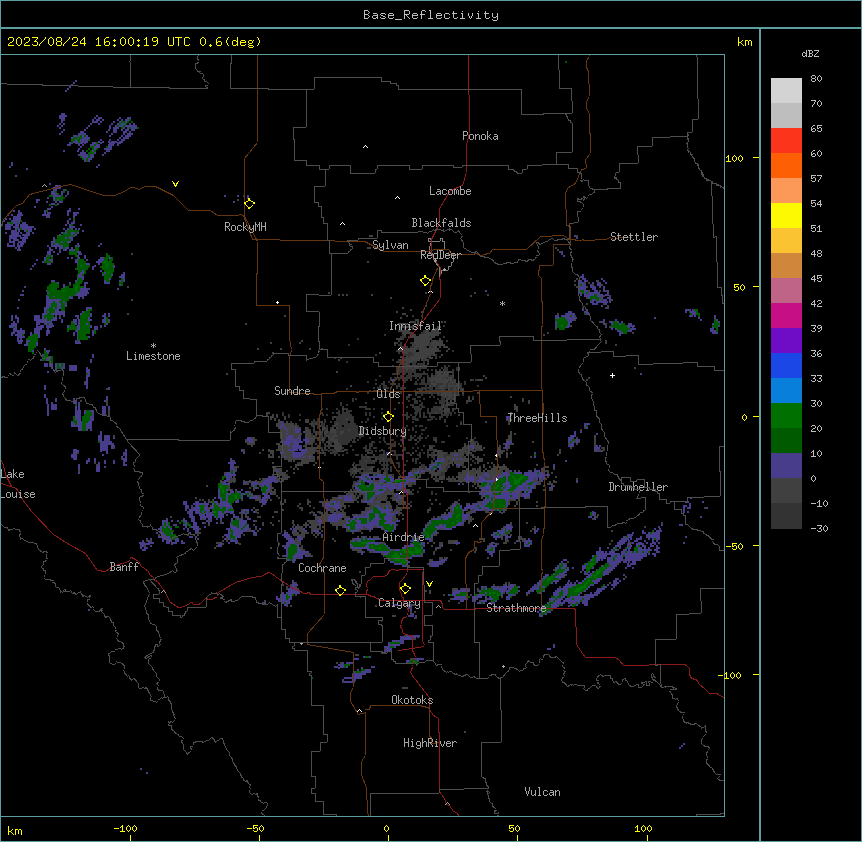The height and width of the screenshot is (842, 862).
Task: Click the Strathmore label
Action: coord(516,608)
